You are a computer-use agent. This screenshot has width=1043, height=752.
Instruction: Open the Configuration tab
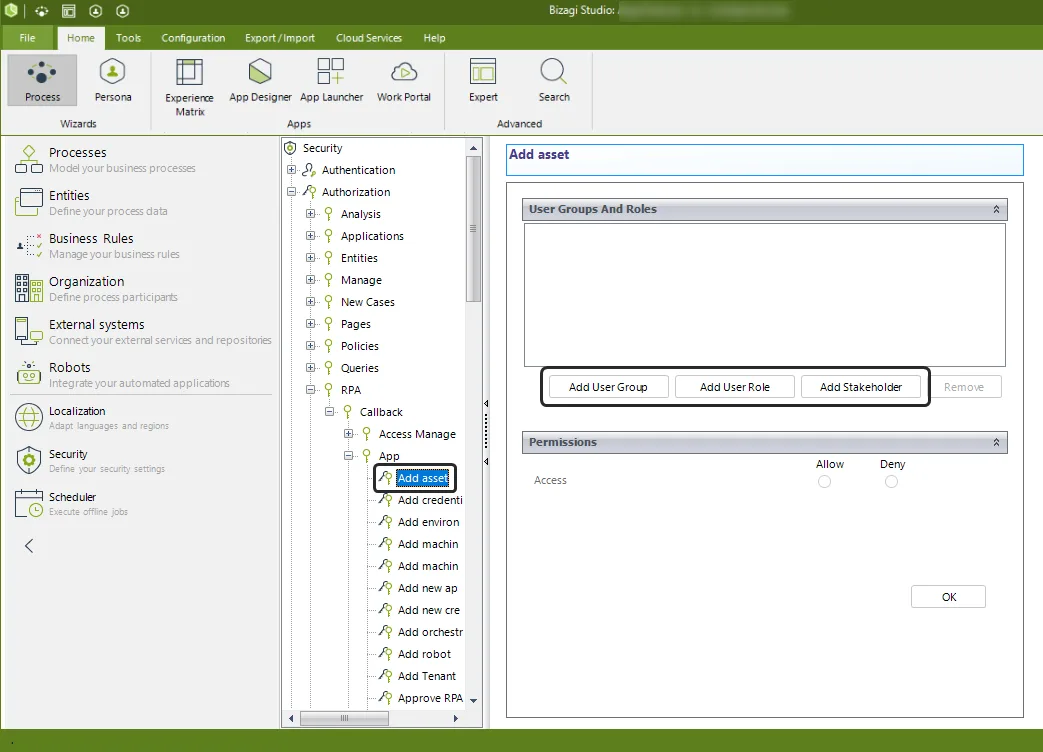tap(193, 38)
